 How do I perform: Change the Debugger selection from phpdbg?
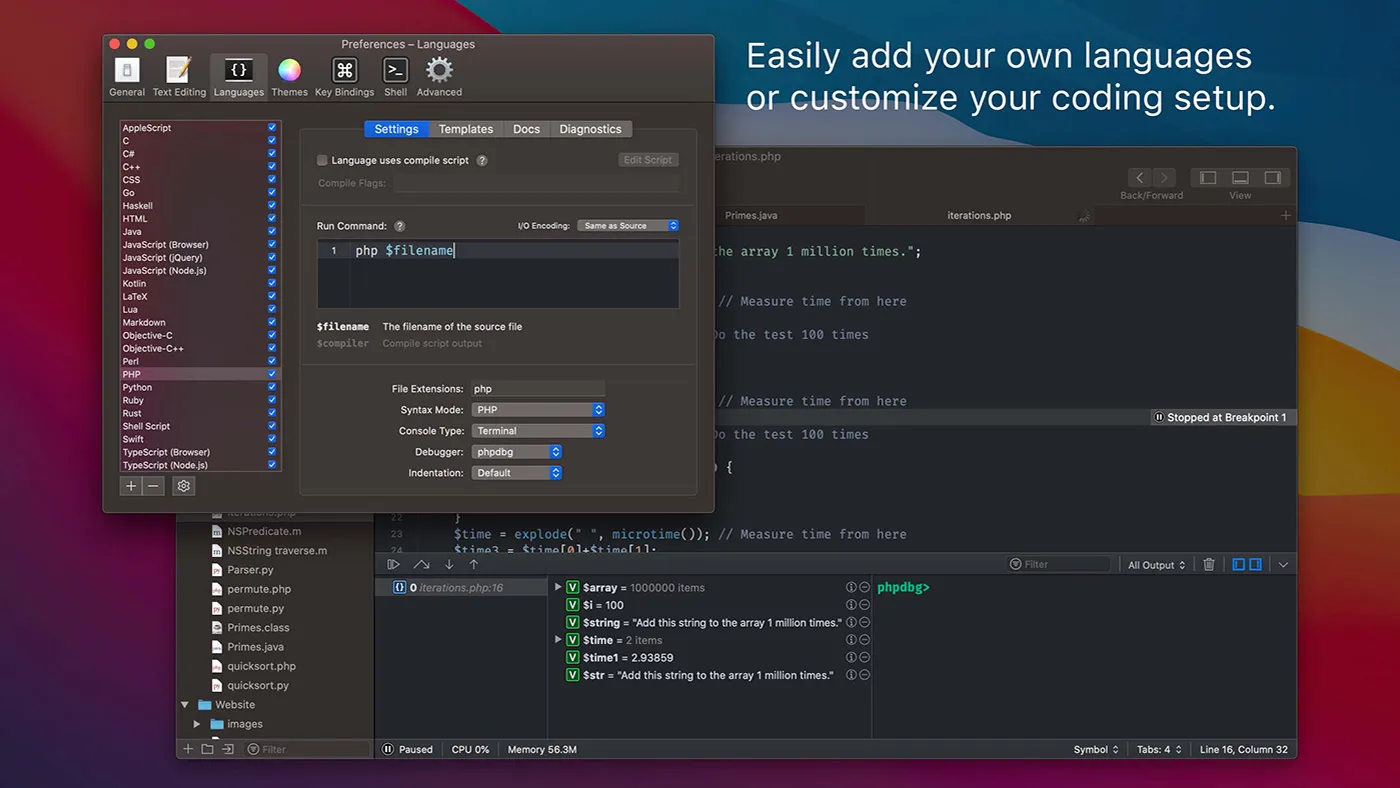516,451
